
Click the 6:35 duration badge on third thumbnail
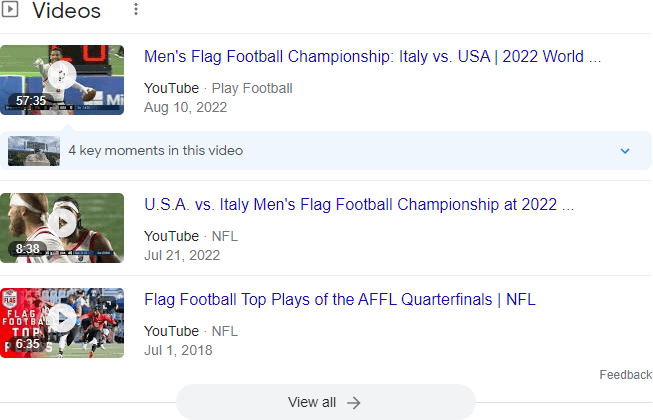coord(27,343)
